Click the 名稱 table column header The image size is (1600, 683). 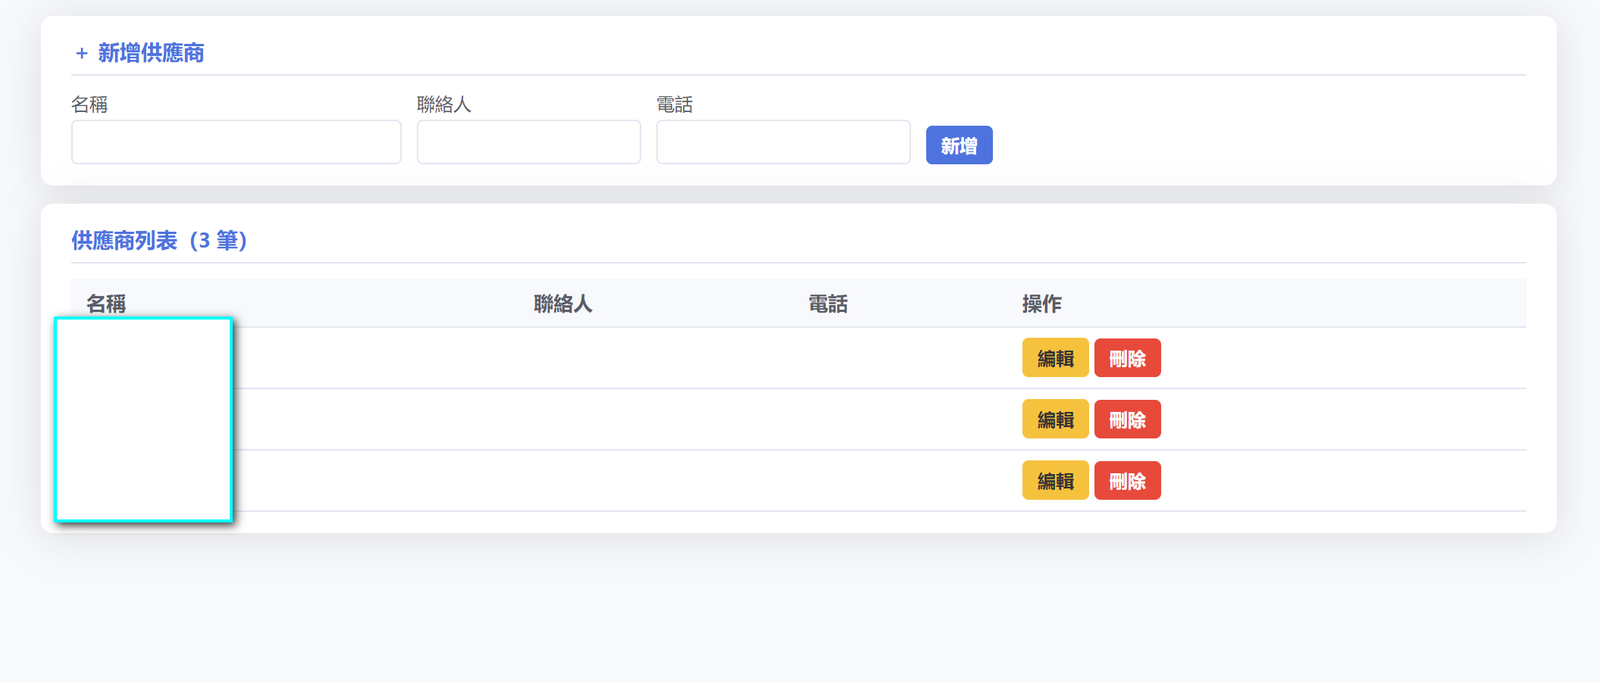click(106, 304)
